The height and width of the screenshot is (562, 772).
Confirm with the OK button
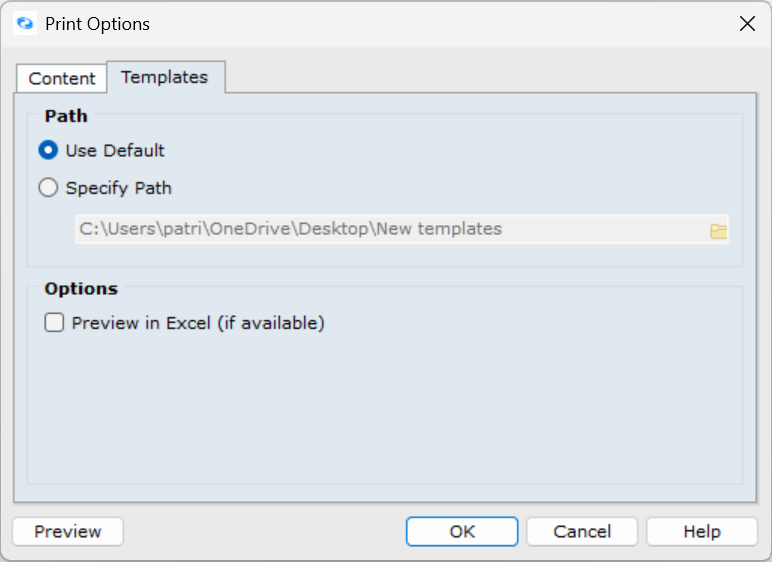tap(462, 532)
